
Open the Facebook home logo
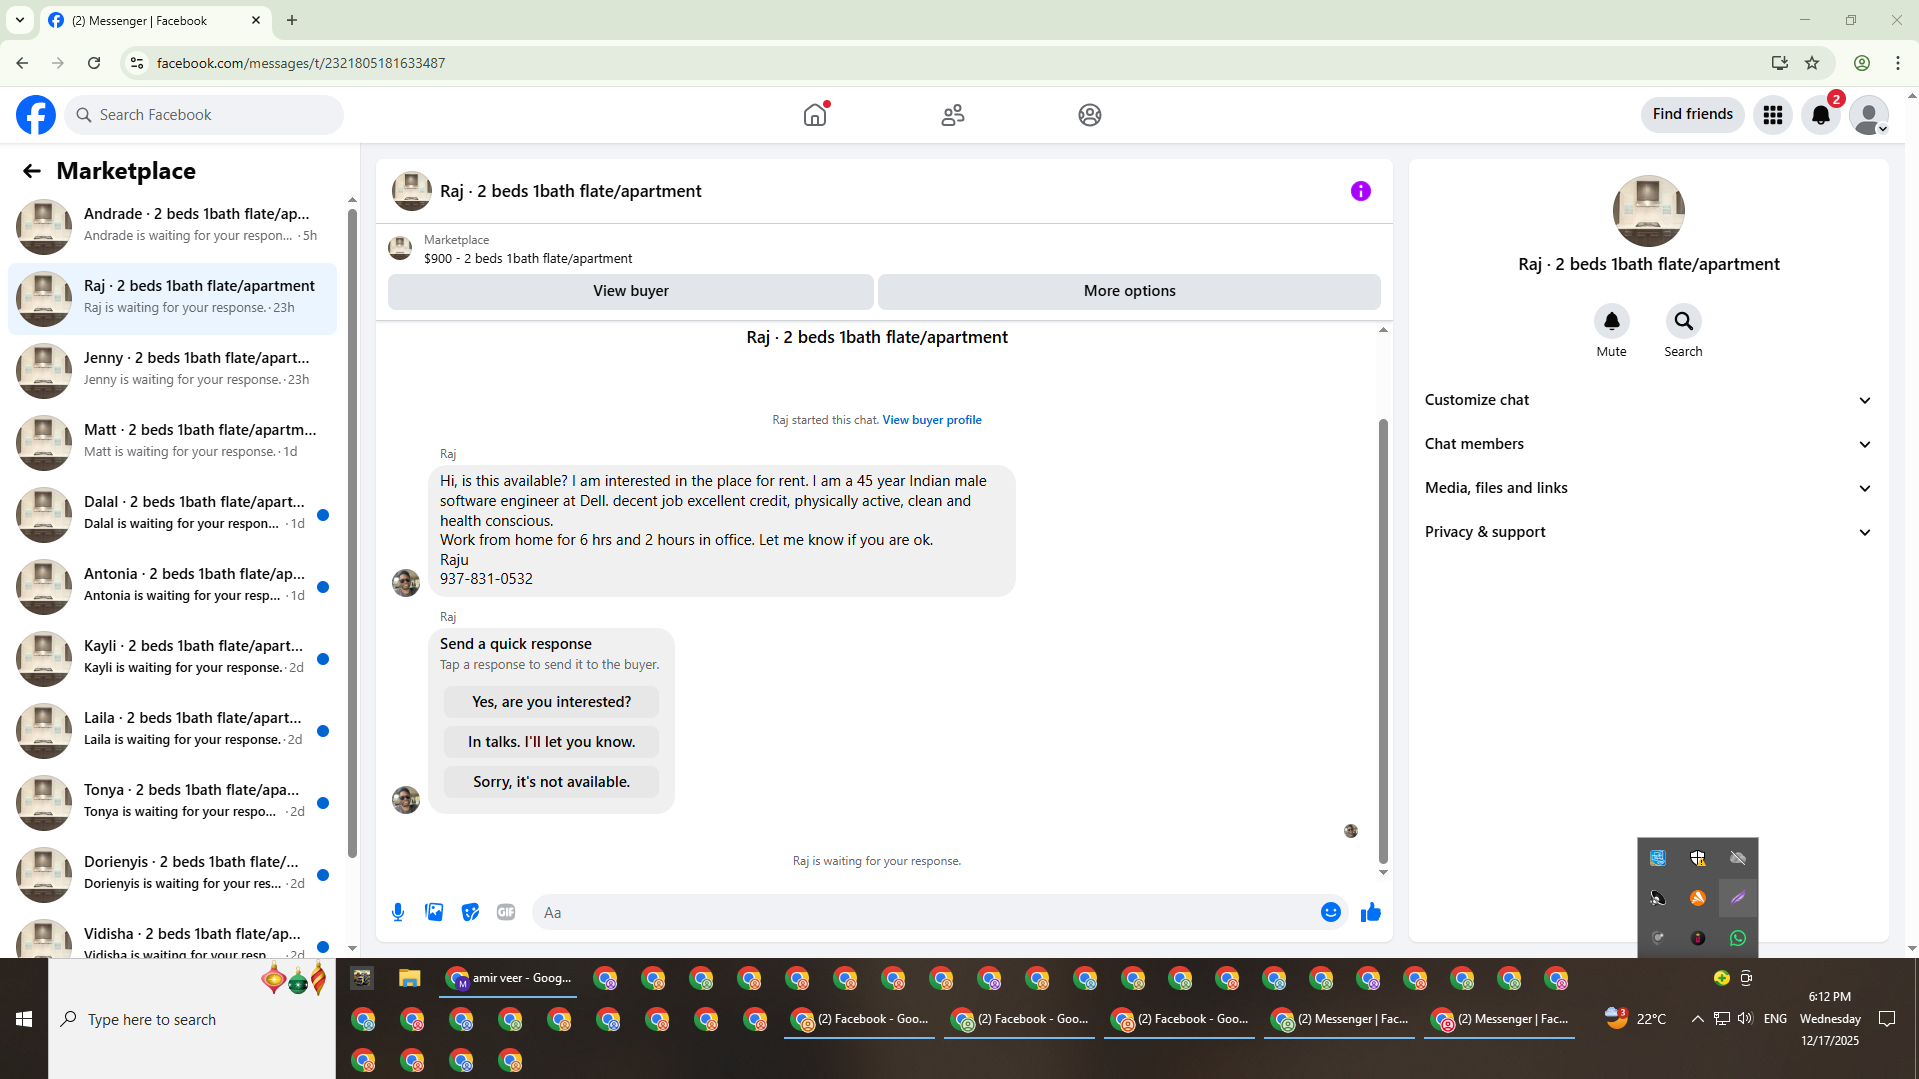[36, 115]
